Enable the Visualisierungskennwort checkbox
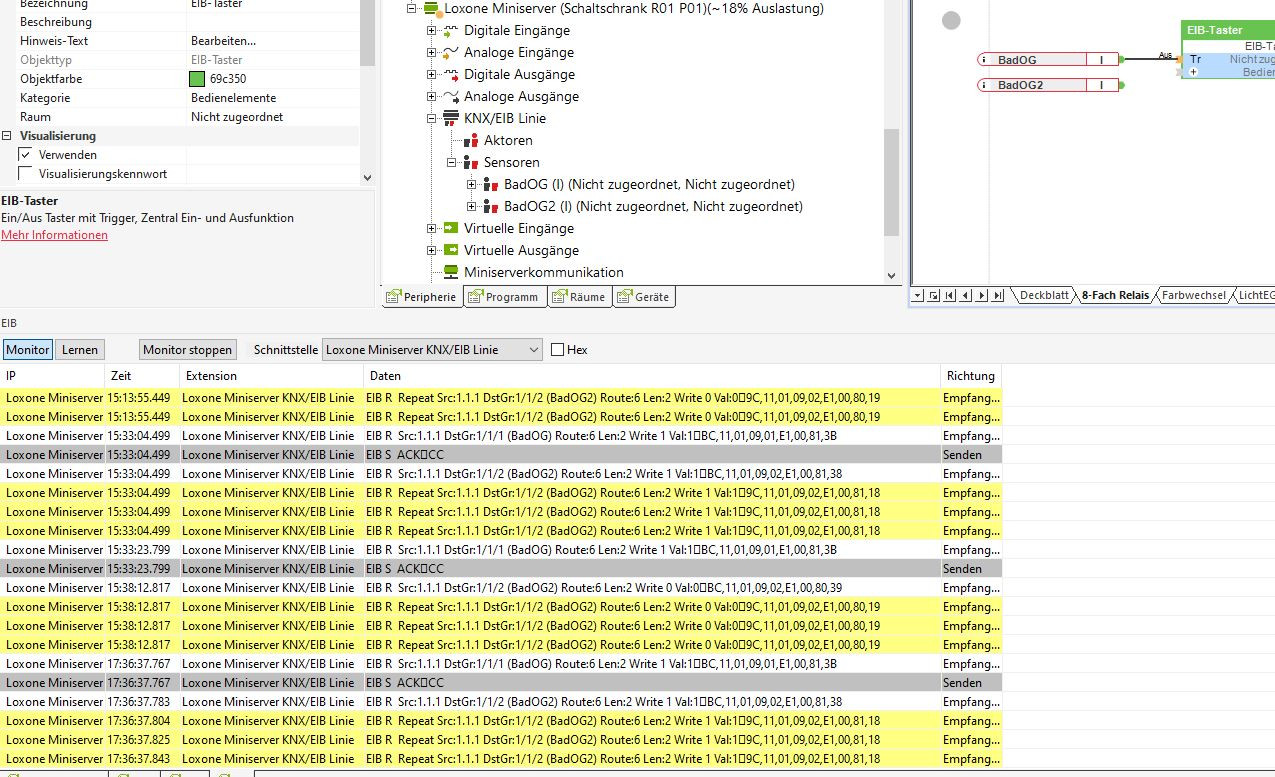The width and height of the screenshot is (1275, 777). tap(26, 174)
